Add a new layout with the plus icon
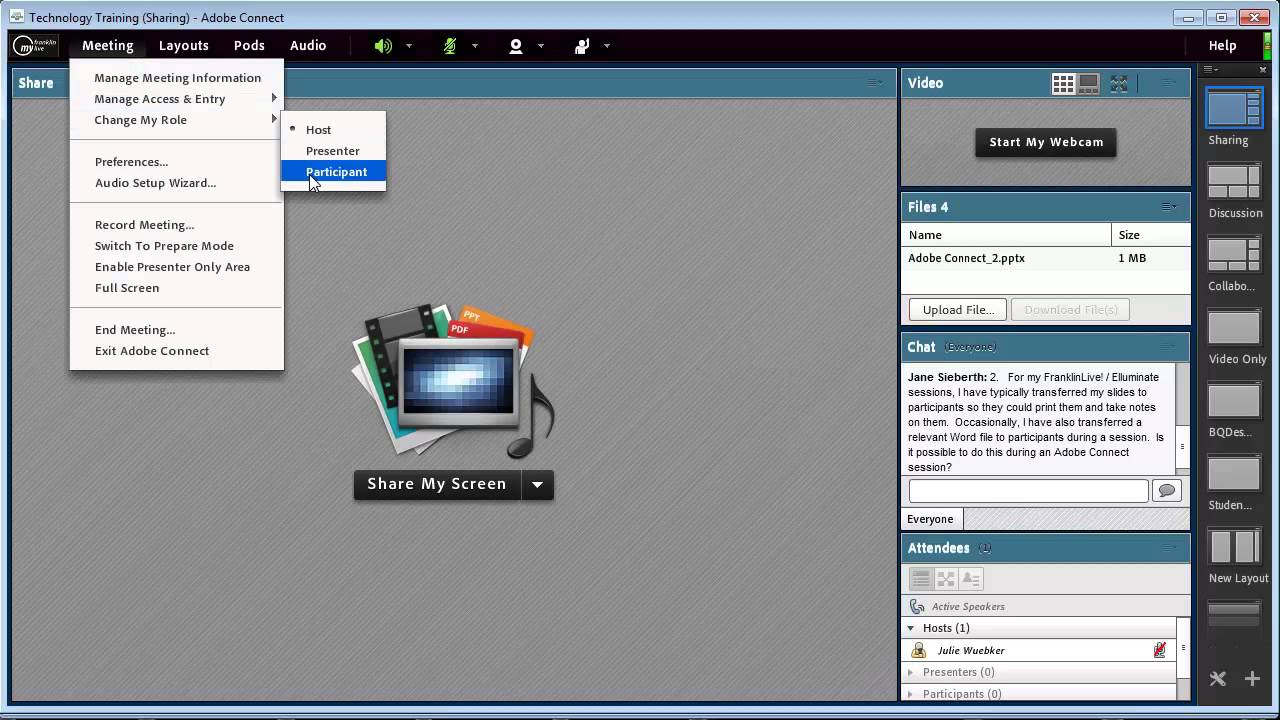 click(1252, 679)
